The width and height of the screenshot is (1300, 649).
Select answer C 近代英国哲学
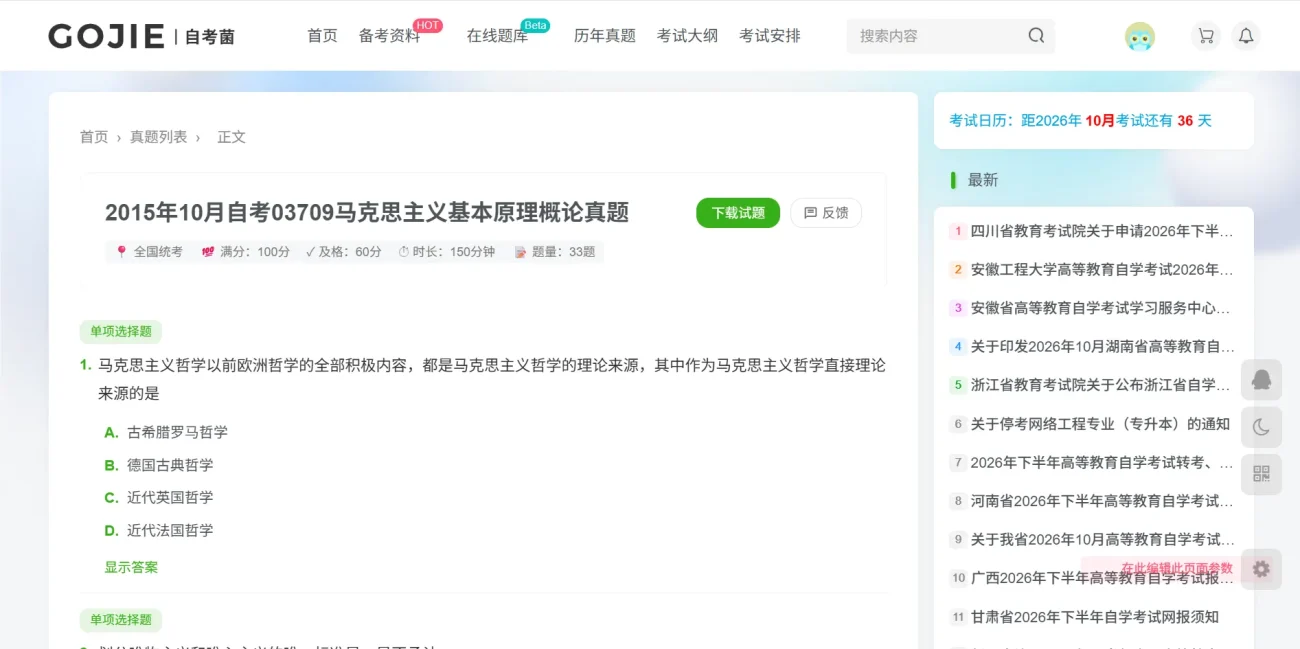pos(159,497)
